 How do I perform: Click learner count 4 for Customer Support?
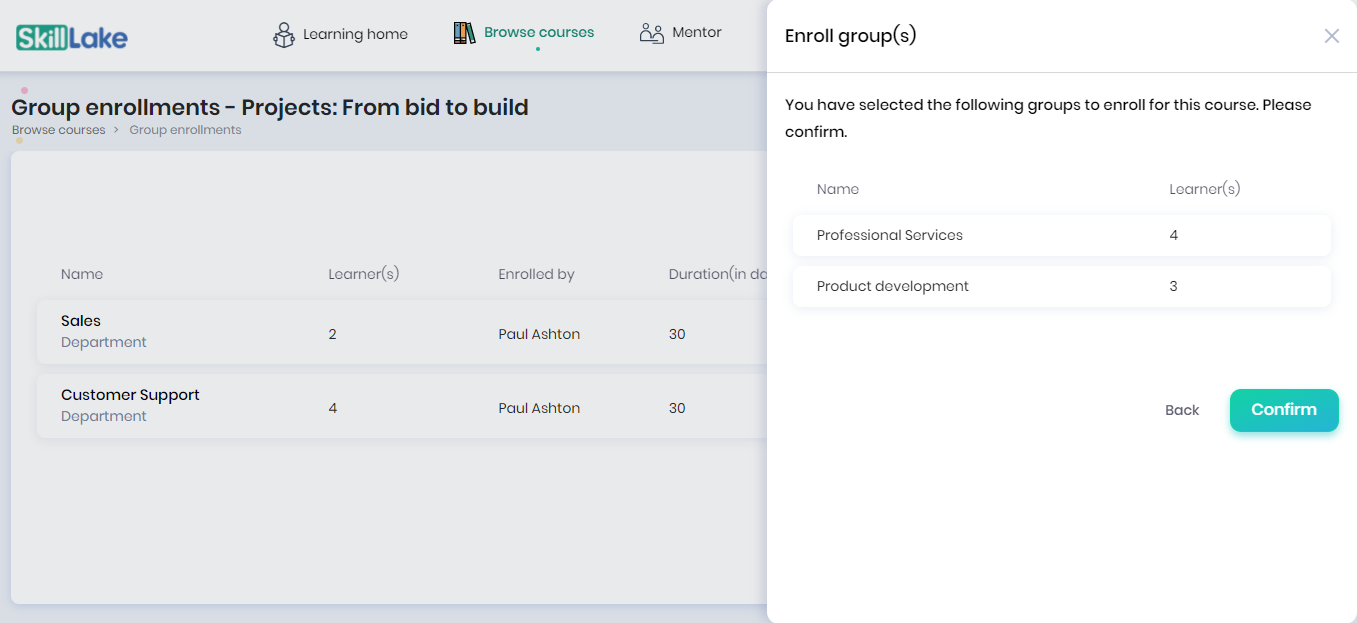(x=333, y=408)
